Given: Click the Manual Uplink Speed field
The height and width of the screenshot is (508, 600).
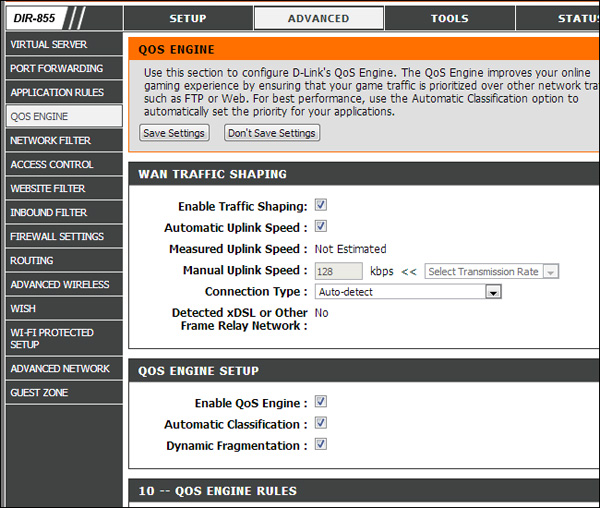Looking at the screenshot, I should (338, 271).
